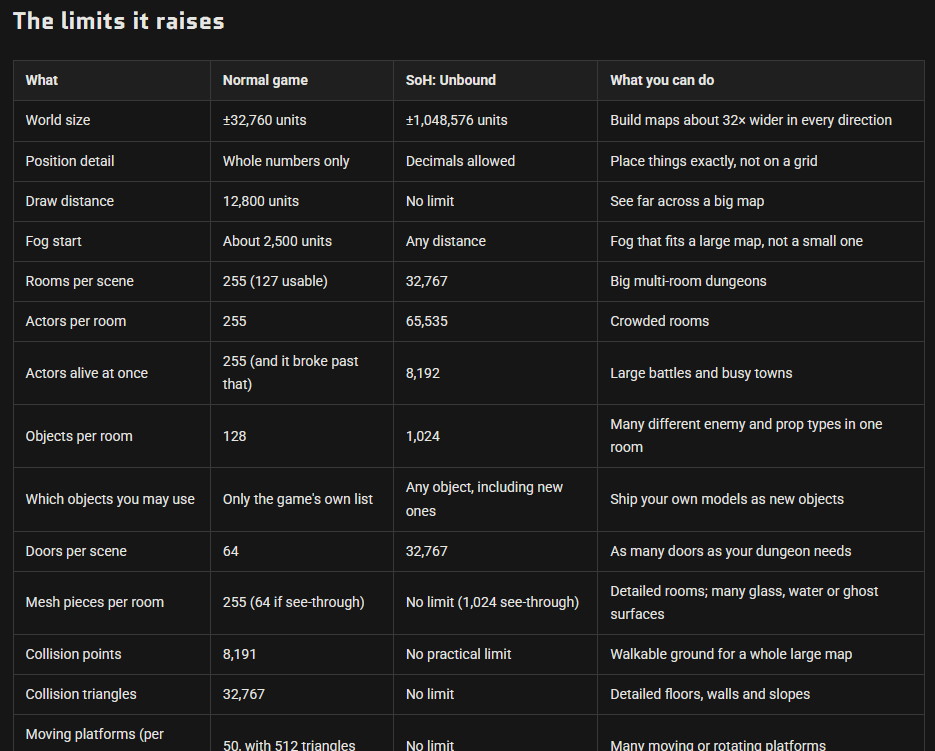935x751 pixels.
Task: Select the 'What you can do' column header
Action: pos(662,80)
